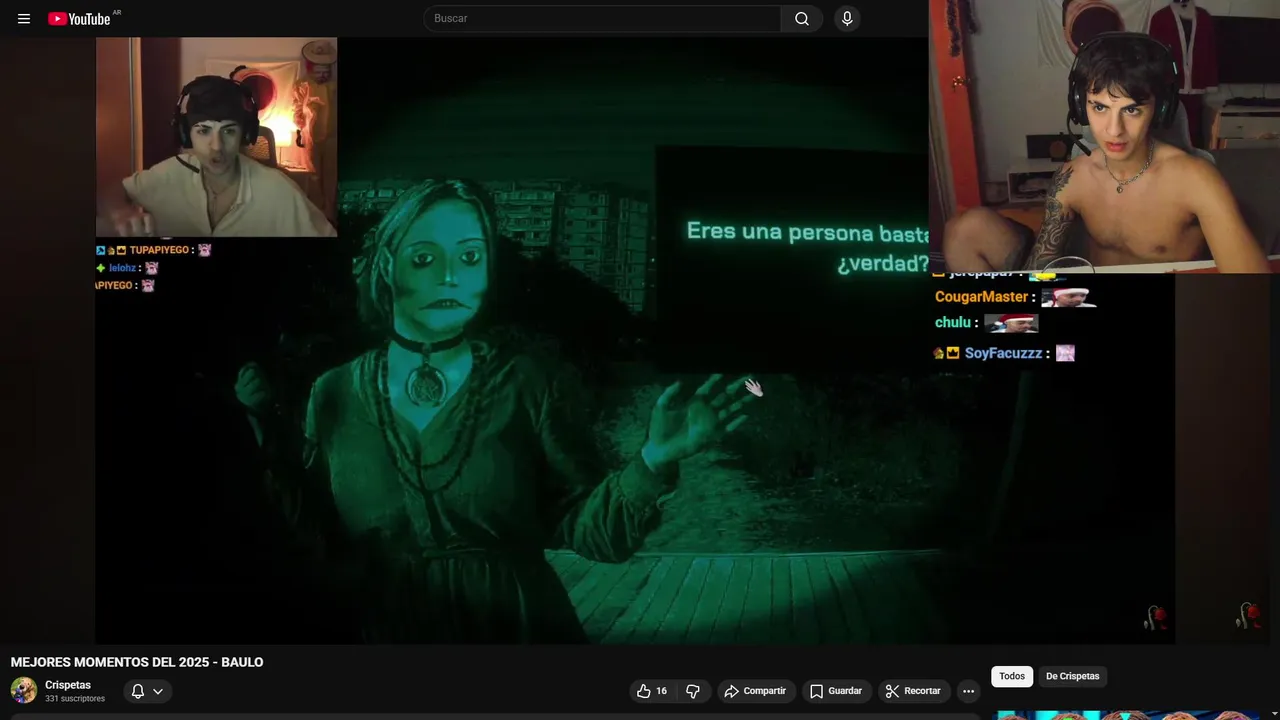Select the Todos filter chip

coord(1012,676)
